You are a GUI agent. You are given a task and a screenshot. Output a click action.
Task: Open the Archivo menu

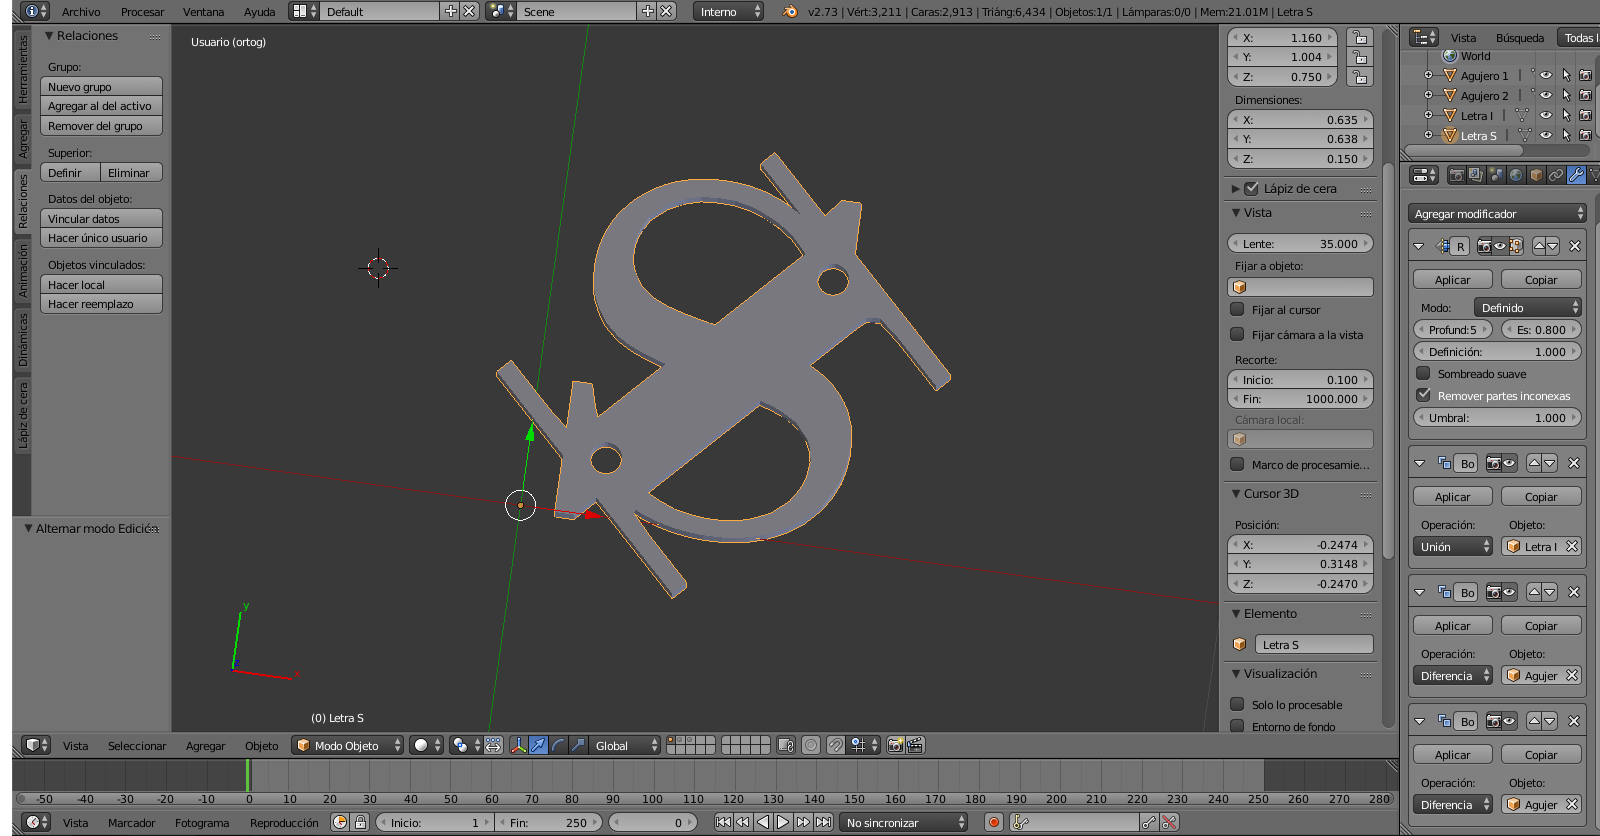tap(81, 12)
